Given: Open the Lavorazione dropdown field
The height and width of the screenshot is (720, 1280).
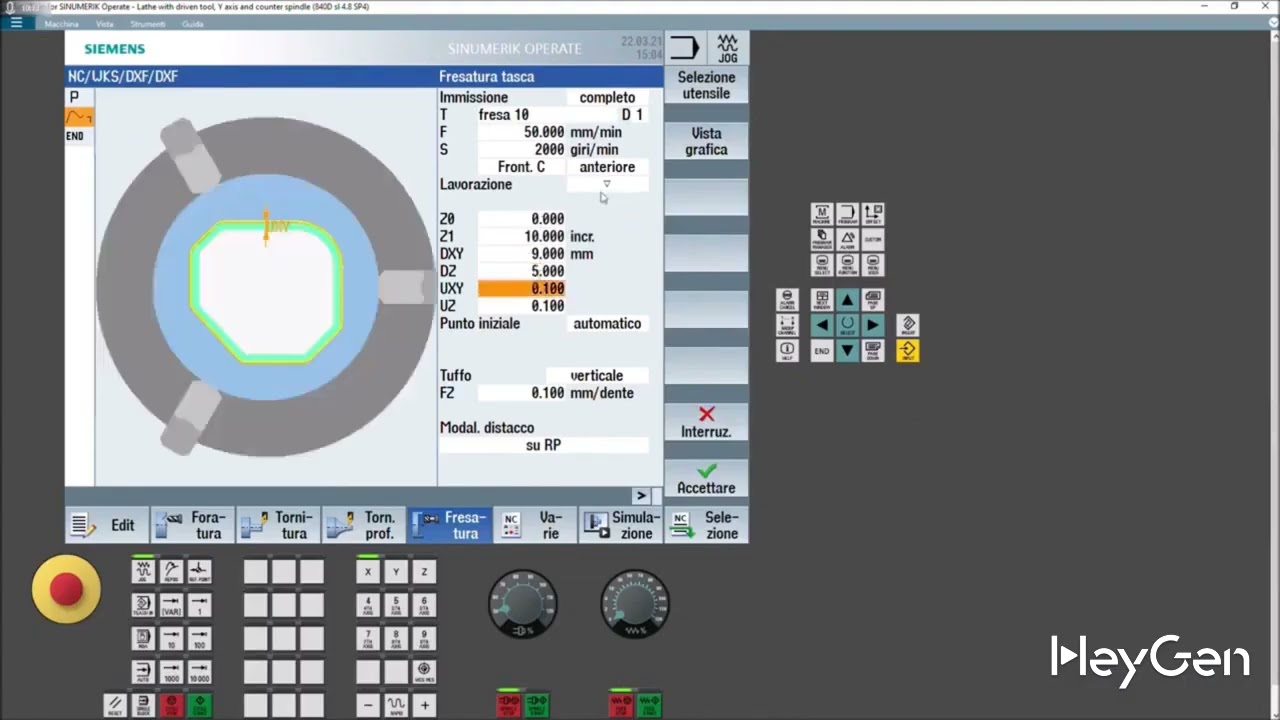Looking at the screenshot, I should click(607, 184).
